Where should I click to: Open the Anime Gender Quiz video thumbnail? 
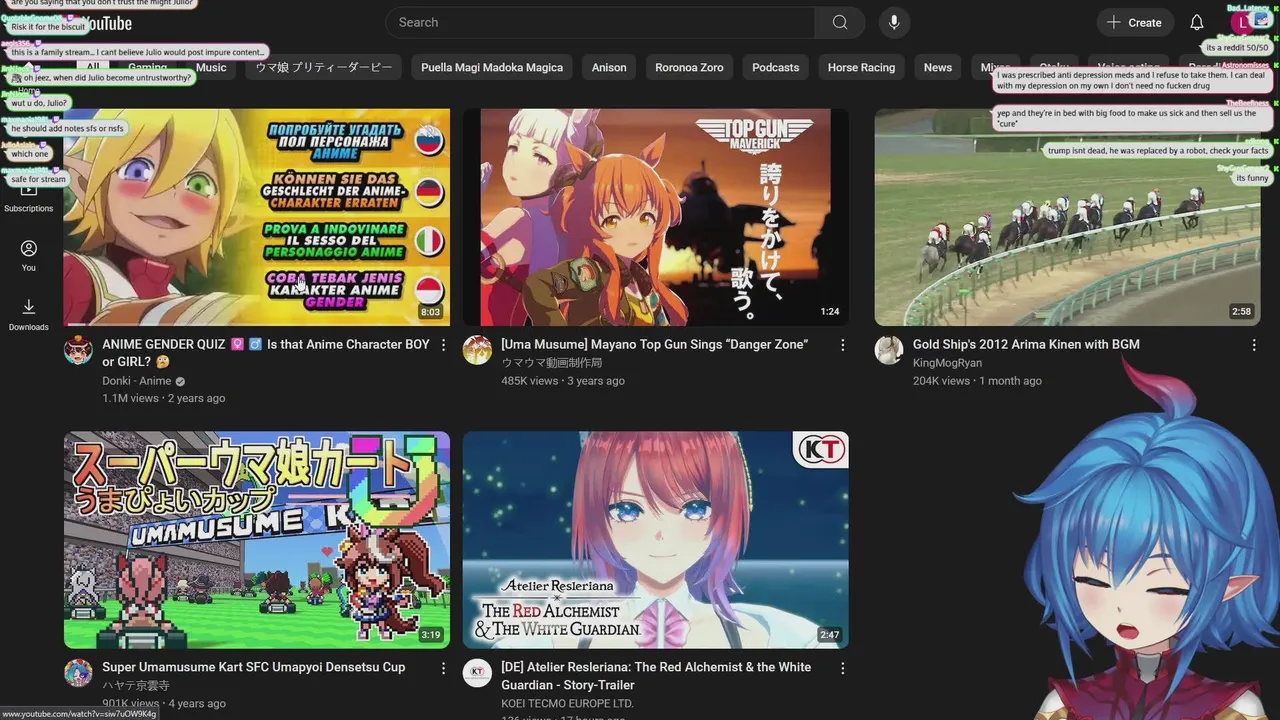(257, 217)
